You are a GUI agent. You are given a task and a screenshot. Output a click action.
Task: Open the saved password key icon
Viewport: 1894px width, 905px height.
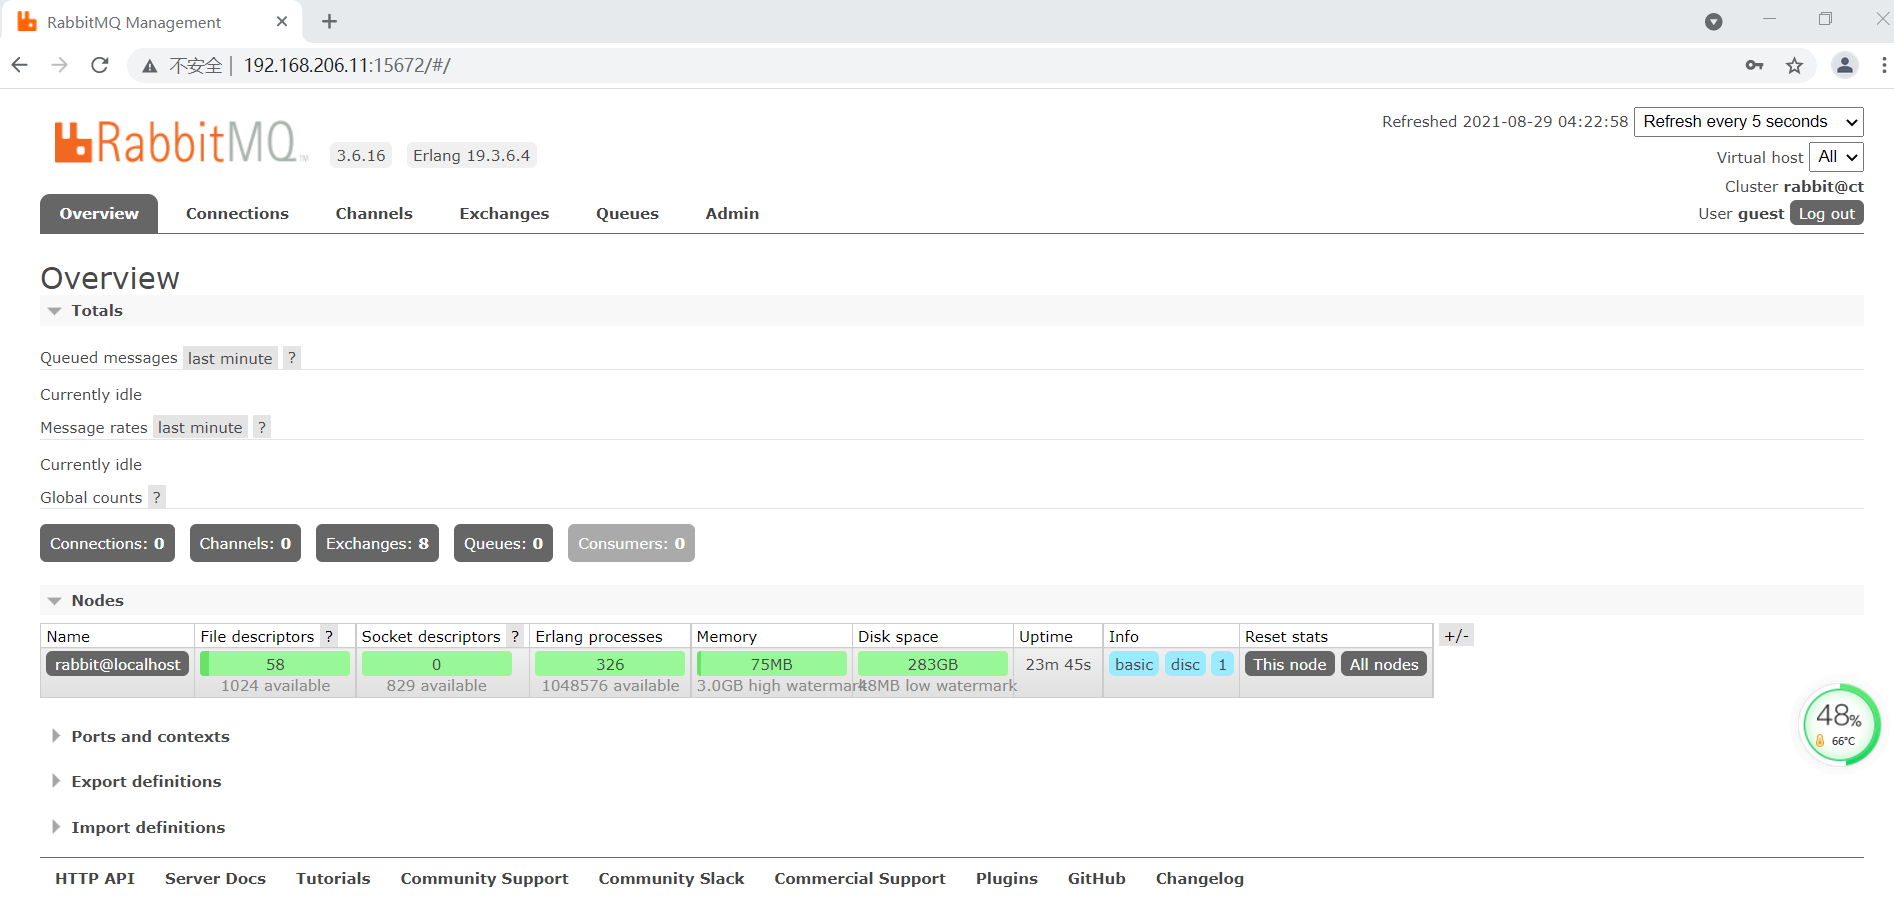1754,65
